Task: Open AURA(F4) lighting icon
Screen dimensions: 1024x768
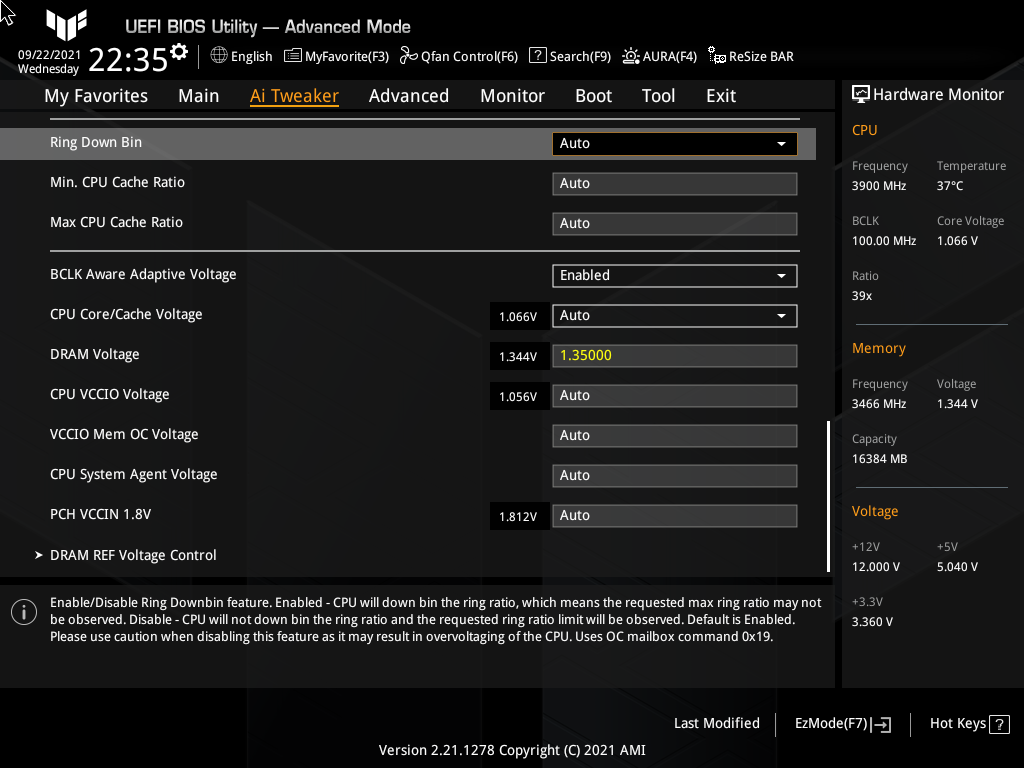Action: [630, 56]
